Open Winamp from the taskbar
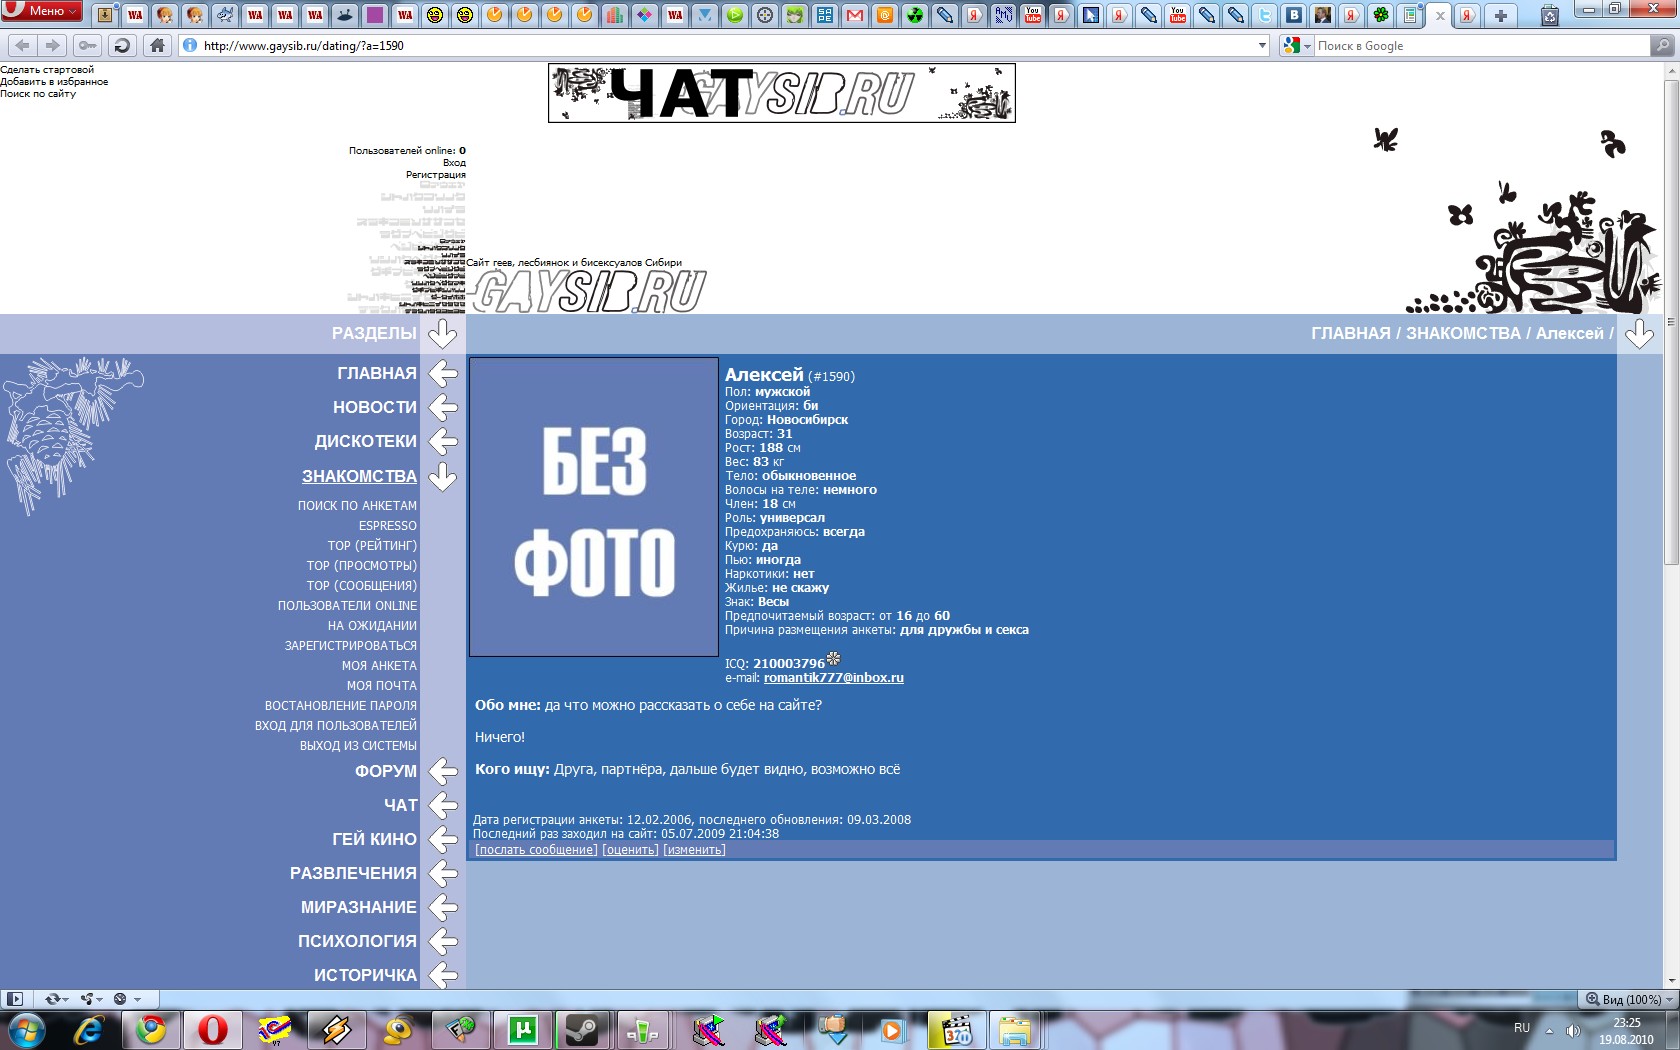 point(337,1029)
